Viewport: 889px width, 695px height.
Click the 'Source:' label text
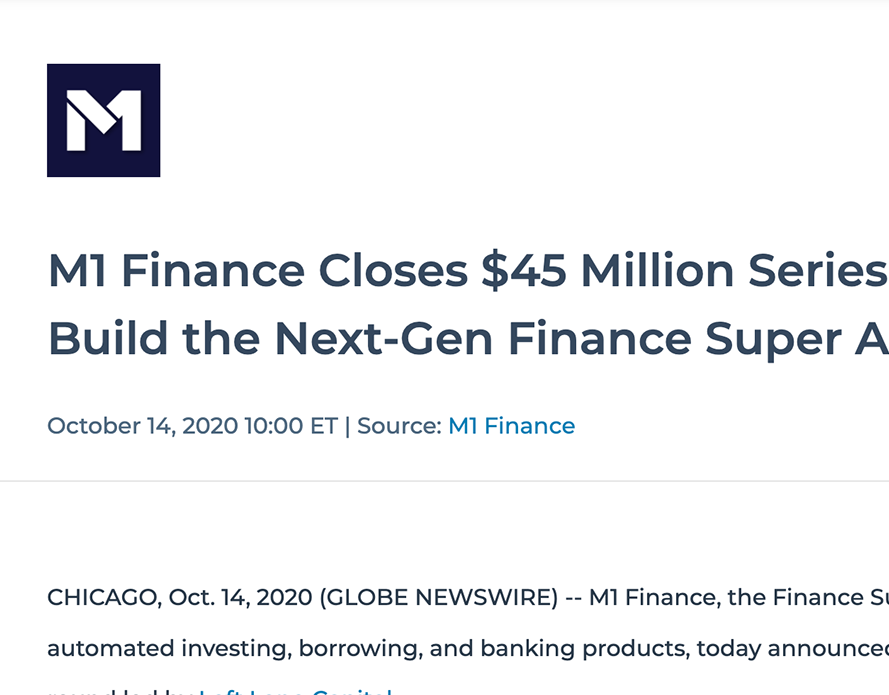(399, 426)
